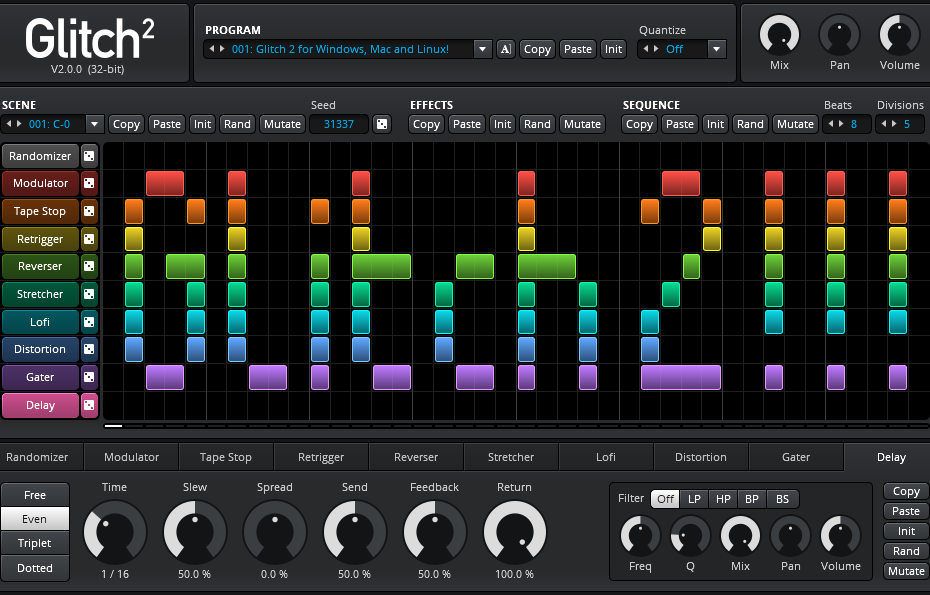This screenshot has width=930, height=595.
Task: Set delay filter to HP
Action: click(723, 499)
